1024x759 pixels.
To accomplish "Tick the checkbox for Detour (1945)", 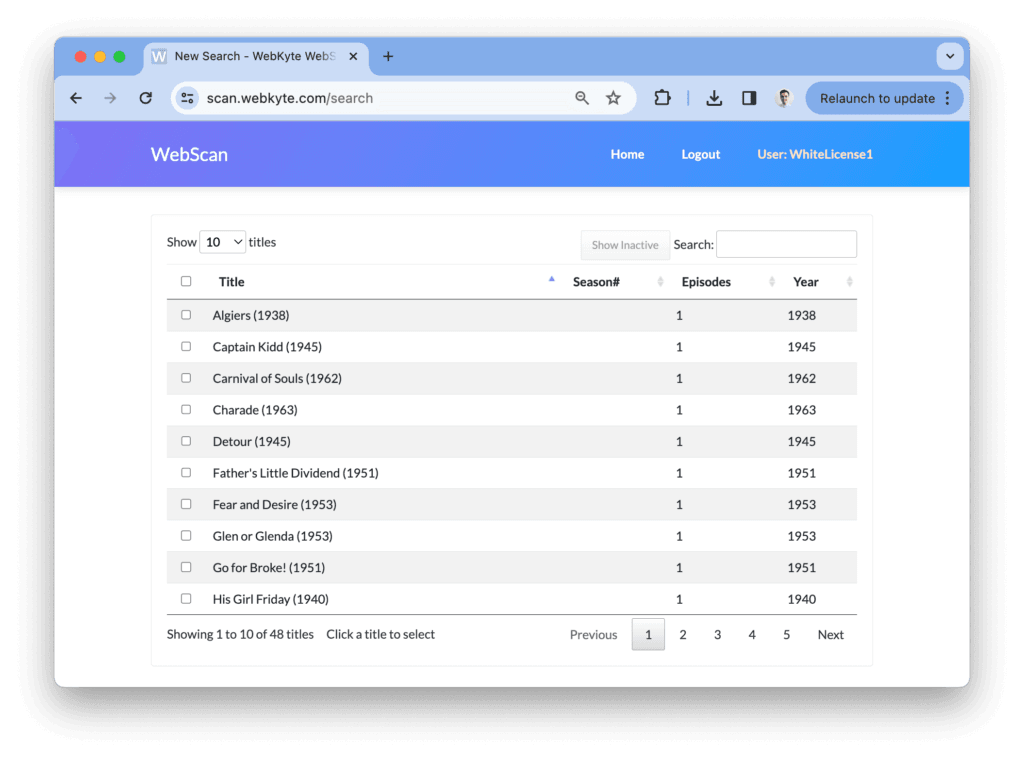I will pos(186,441).
